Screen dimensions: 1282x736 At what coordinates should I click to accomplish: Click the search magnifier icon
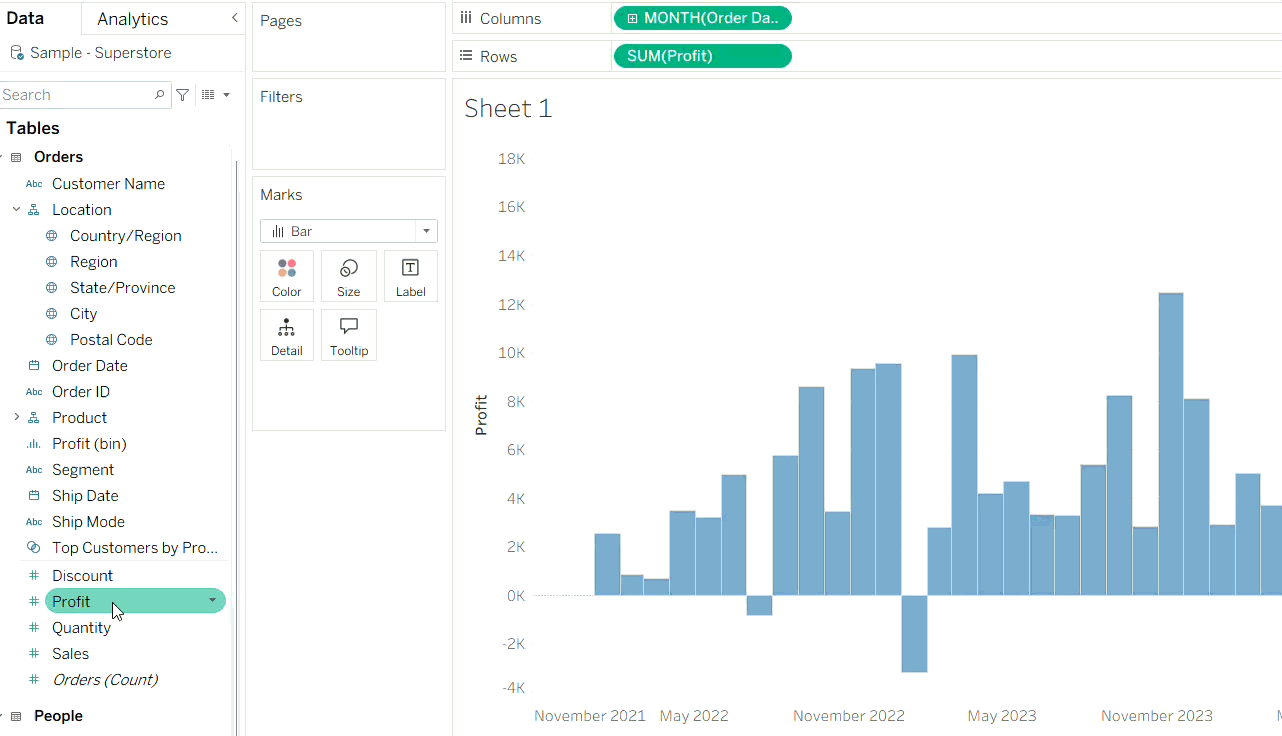(160, 95)
